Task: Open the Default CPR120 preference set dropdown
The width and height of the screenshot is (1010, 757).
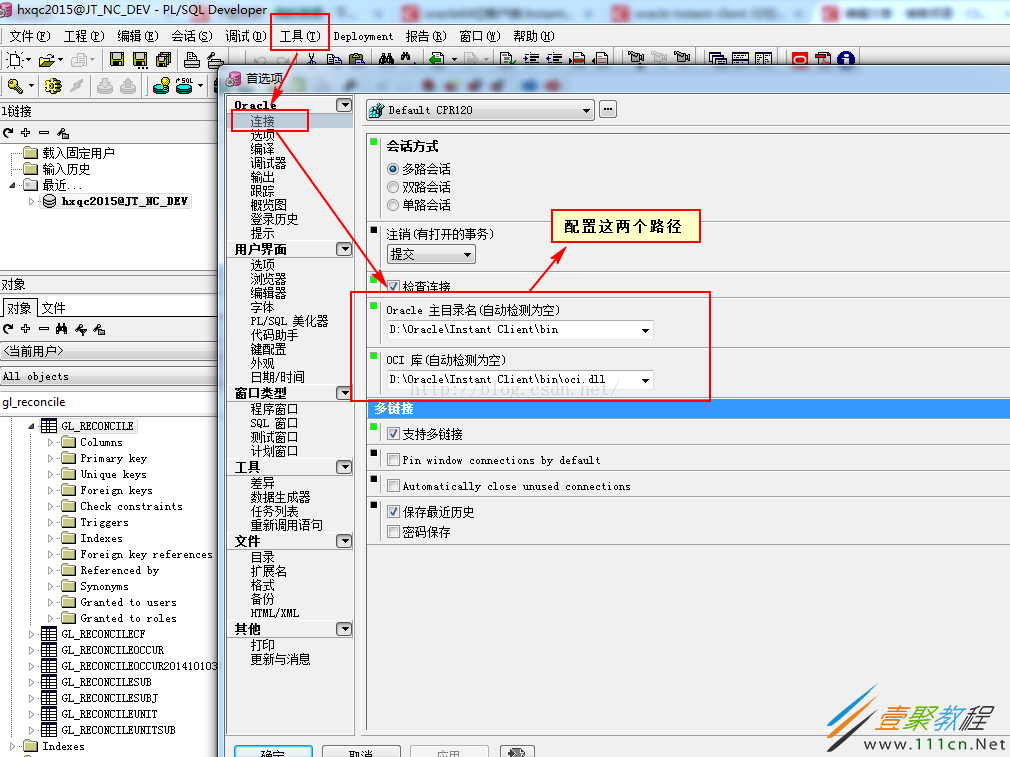Action: tap(586, 110)
